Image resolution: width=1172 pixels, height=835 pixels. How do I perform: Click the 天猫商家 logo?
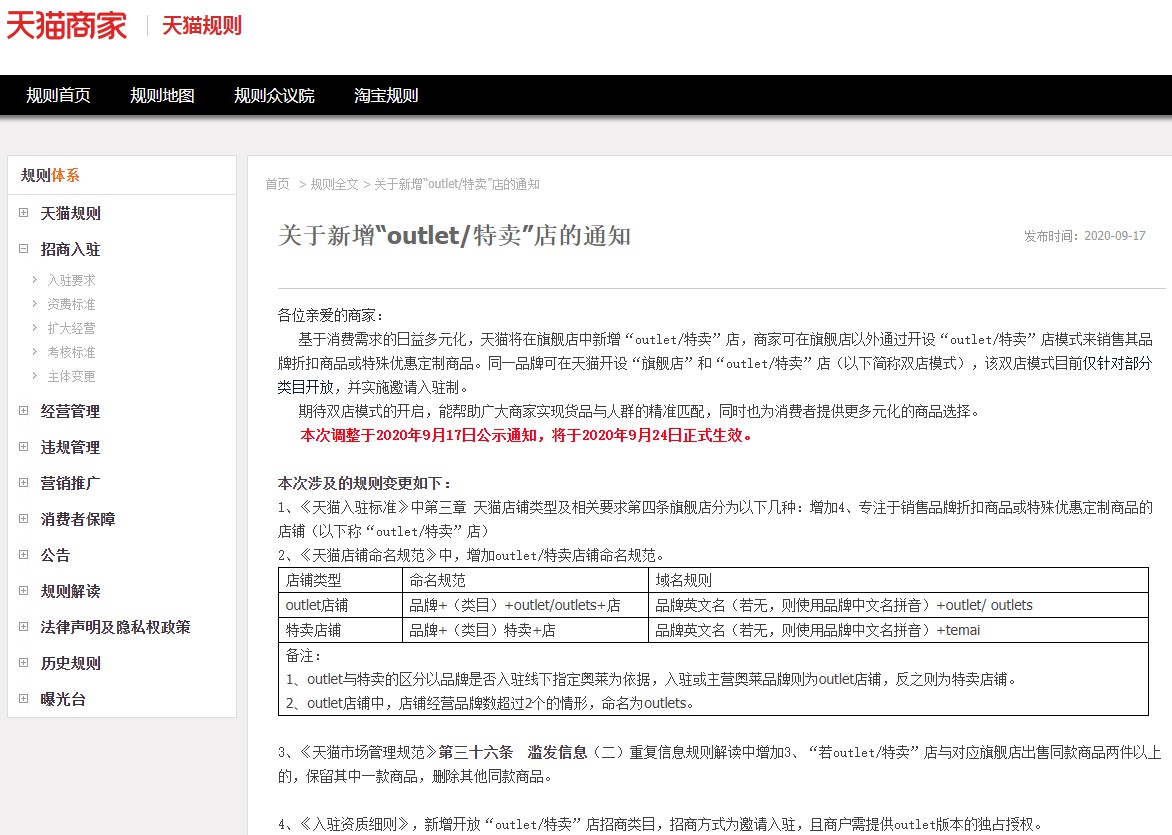[x=67, y=25]
